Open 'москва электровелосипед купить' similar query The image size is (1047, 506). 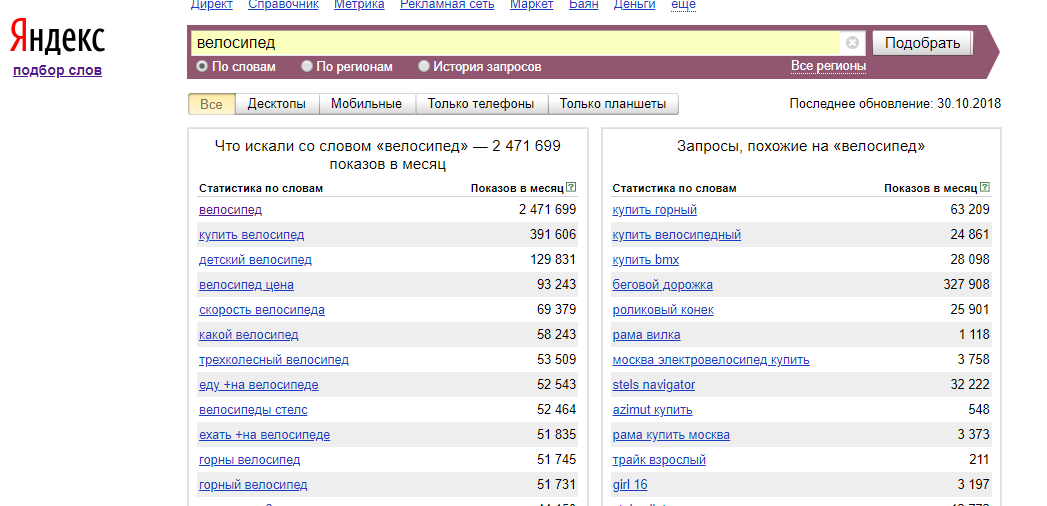711,360
